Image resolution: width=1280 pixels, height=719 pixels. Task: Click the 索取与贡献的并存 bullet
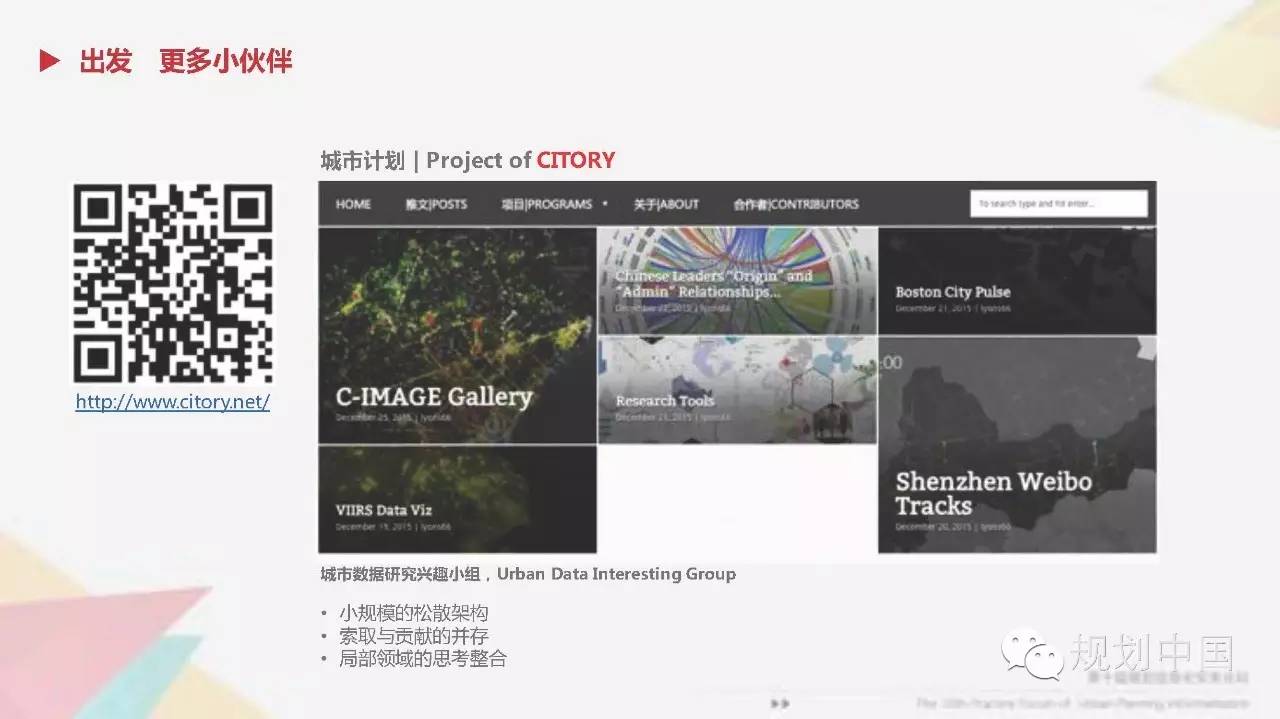[413, 636]
